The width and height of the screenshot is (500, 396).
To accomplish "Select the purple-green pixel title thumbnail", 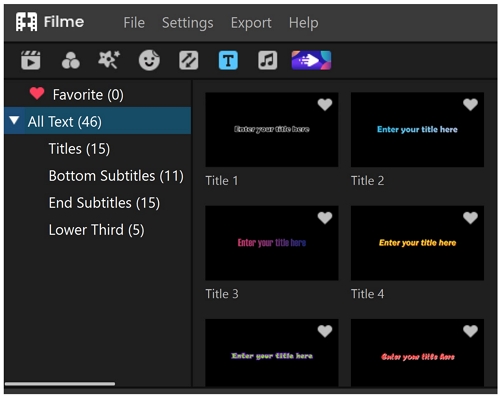I will click(x=272, y=353).
